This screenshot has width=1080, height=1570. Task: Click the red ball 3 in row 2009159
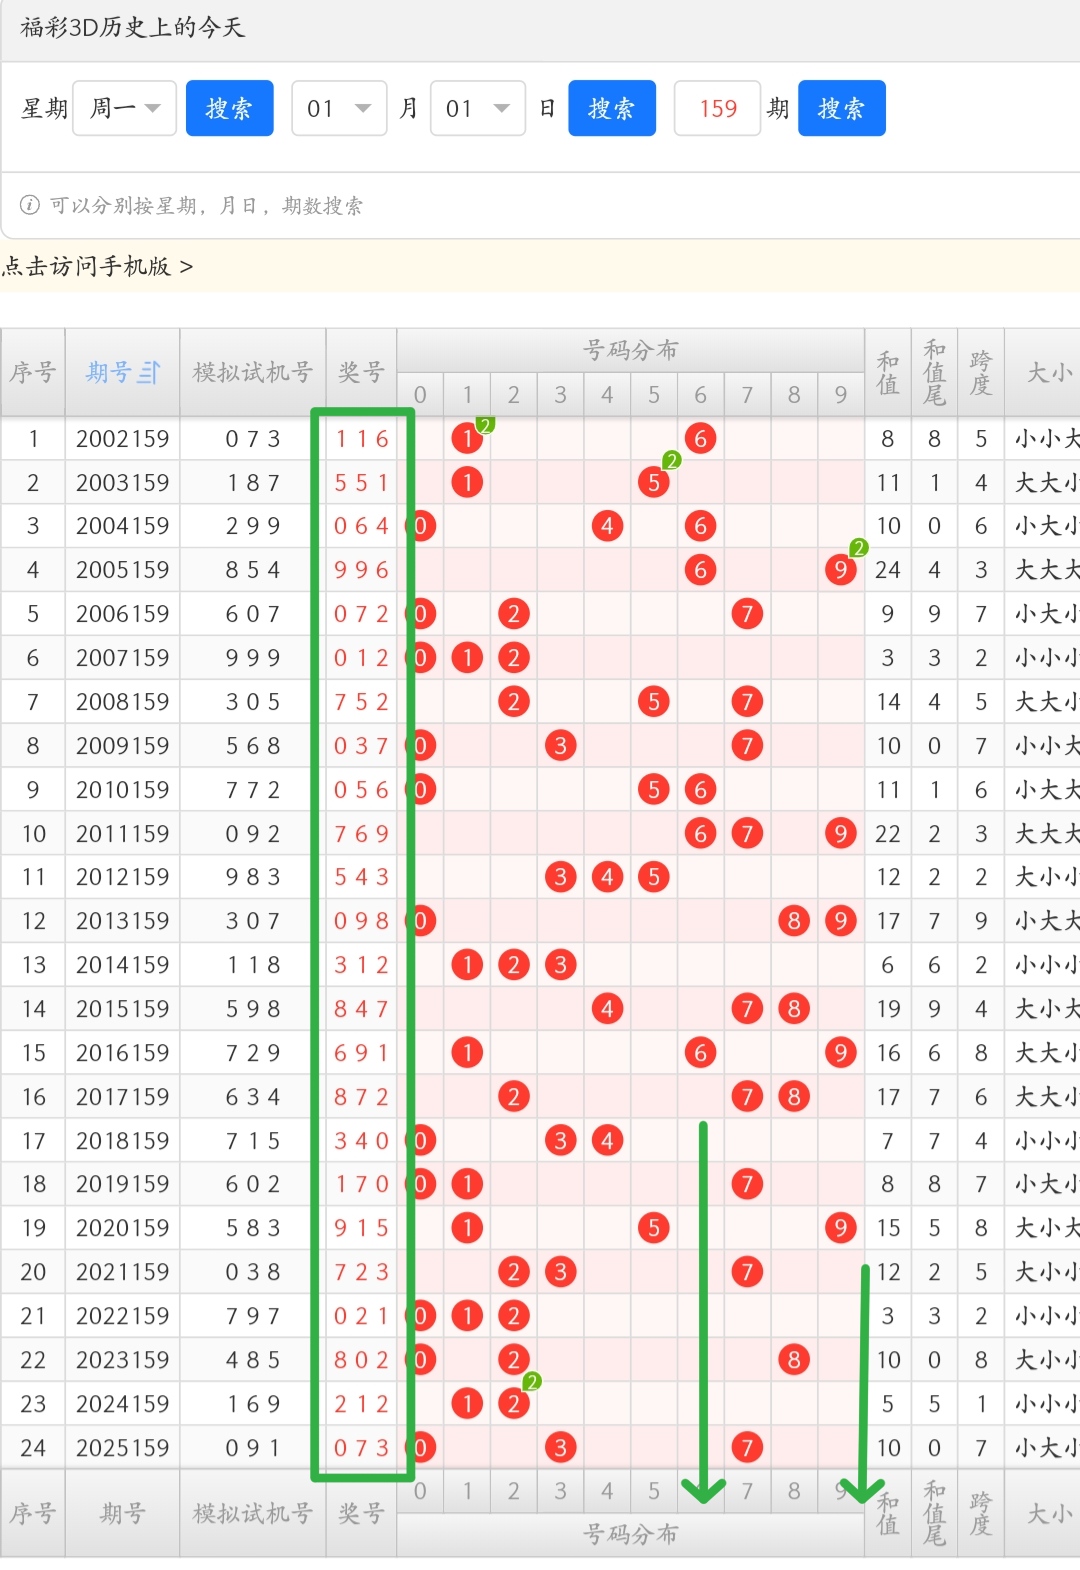point(560,746)
